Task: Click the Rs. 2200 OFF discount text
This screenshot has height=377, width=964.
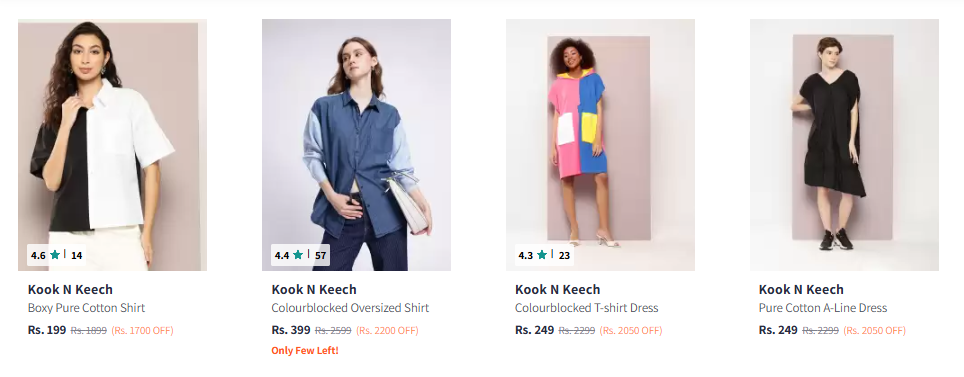Action: click(387, 331)
